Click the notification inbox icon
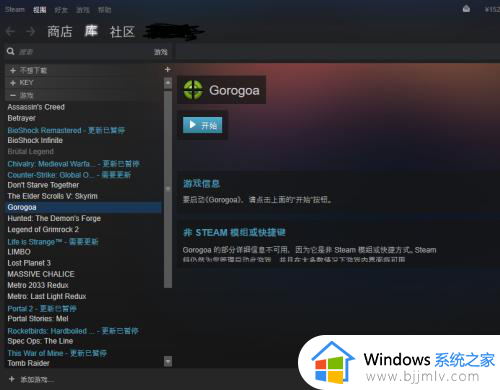The height and width of the screenshot is (390, 500). (x=466, y=9)
